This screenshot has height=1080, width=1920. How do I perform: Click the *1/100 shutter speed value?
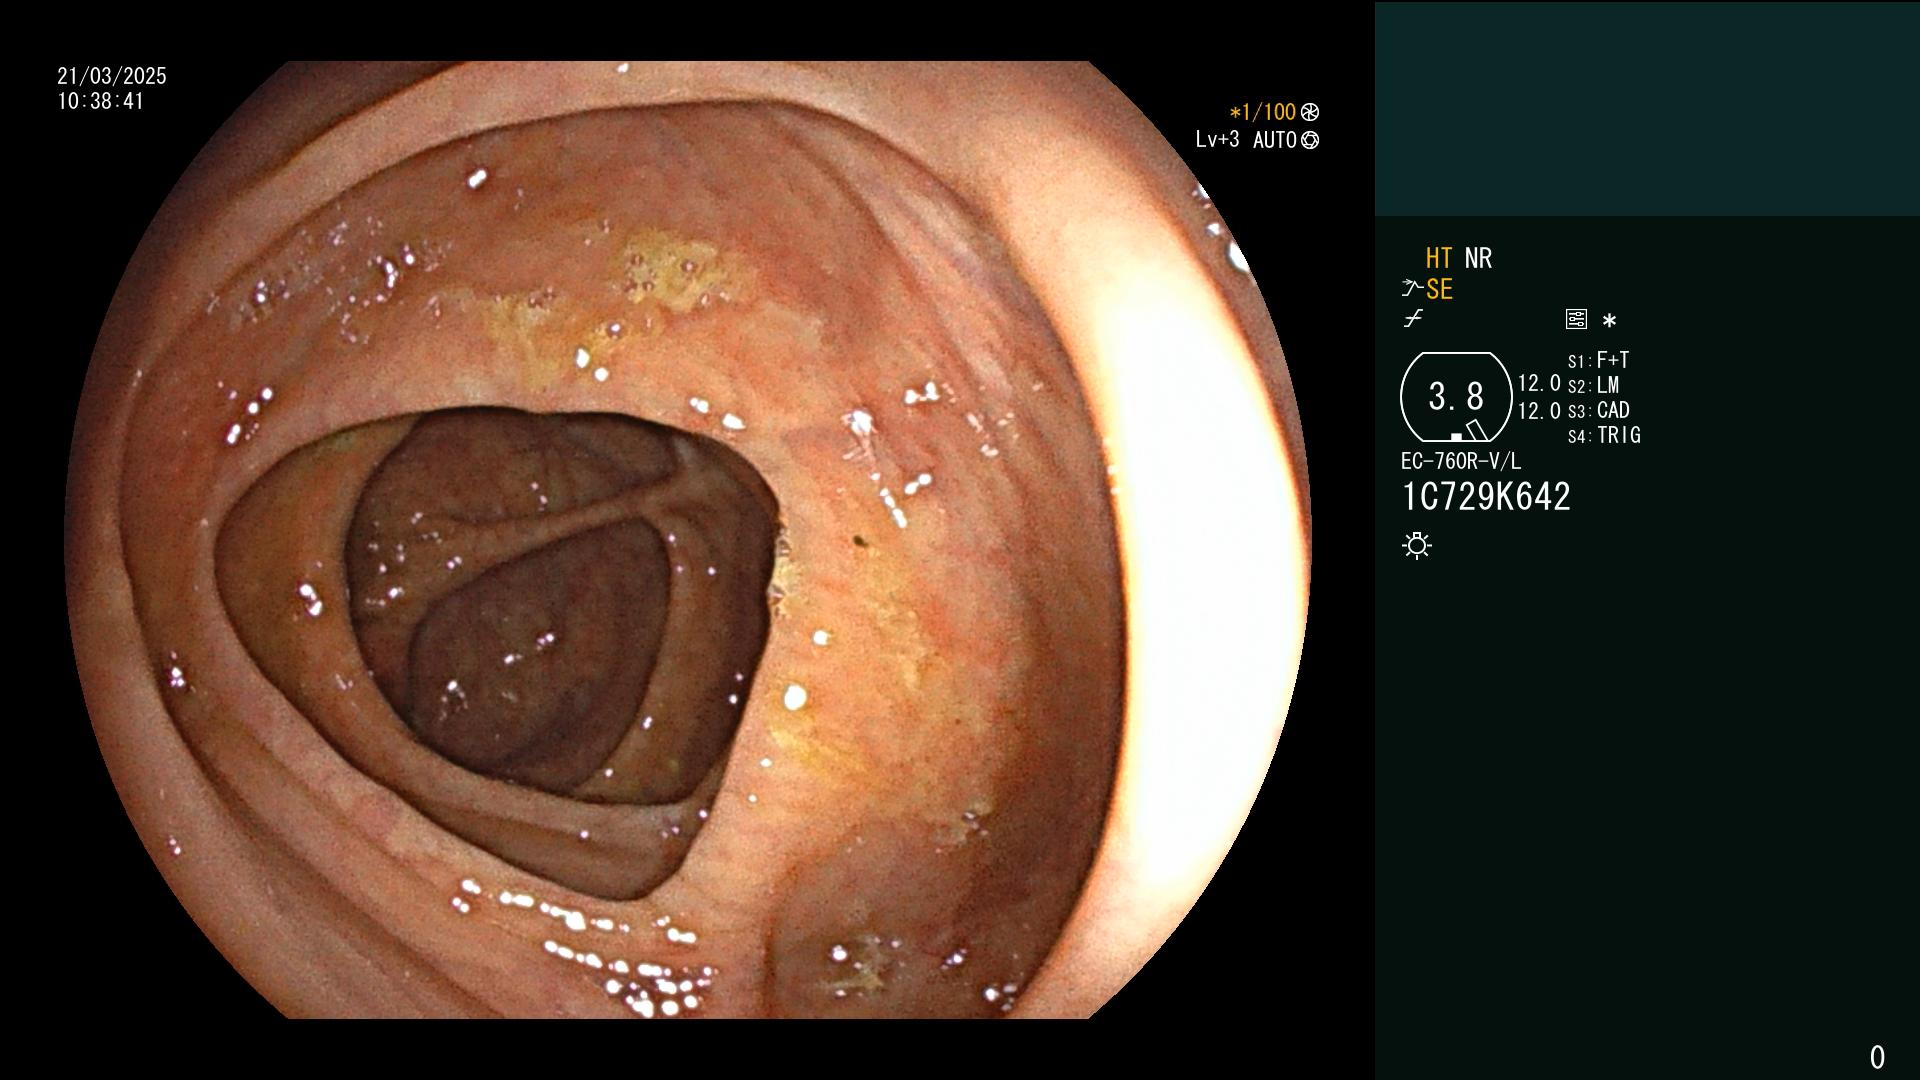click(1263, 112)
